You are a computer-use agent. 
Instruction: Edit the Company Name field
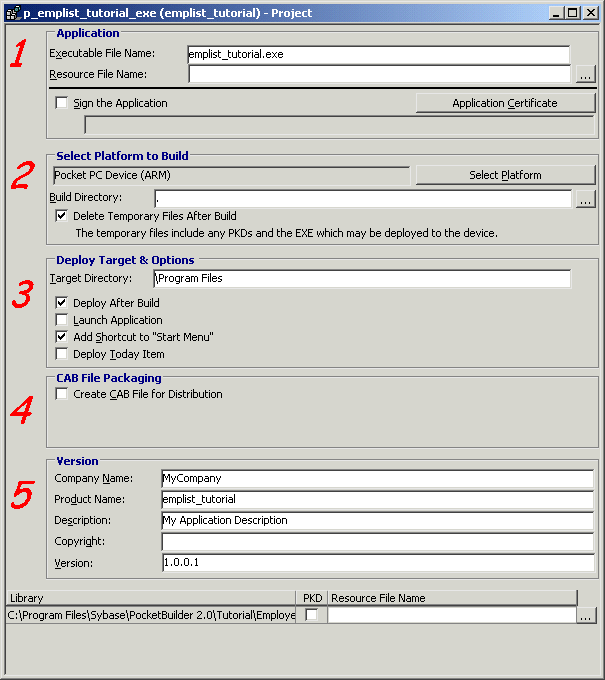pos(377,479)
